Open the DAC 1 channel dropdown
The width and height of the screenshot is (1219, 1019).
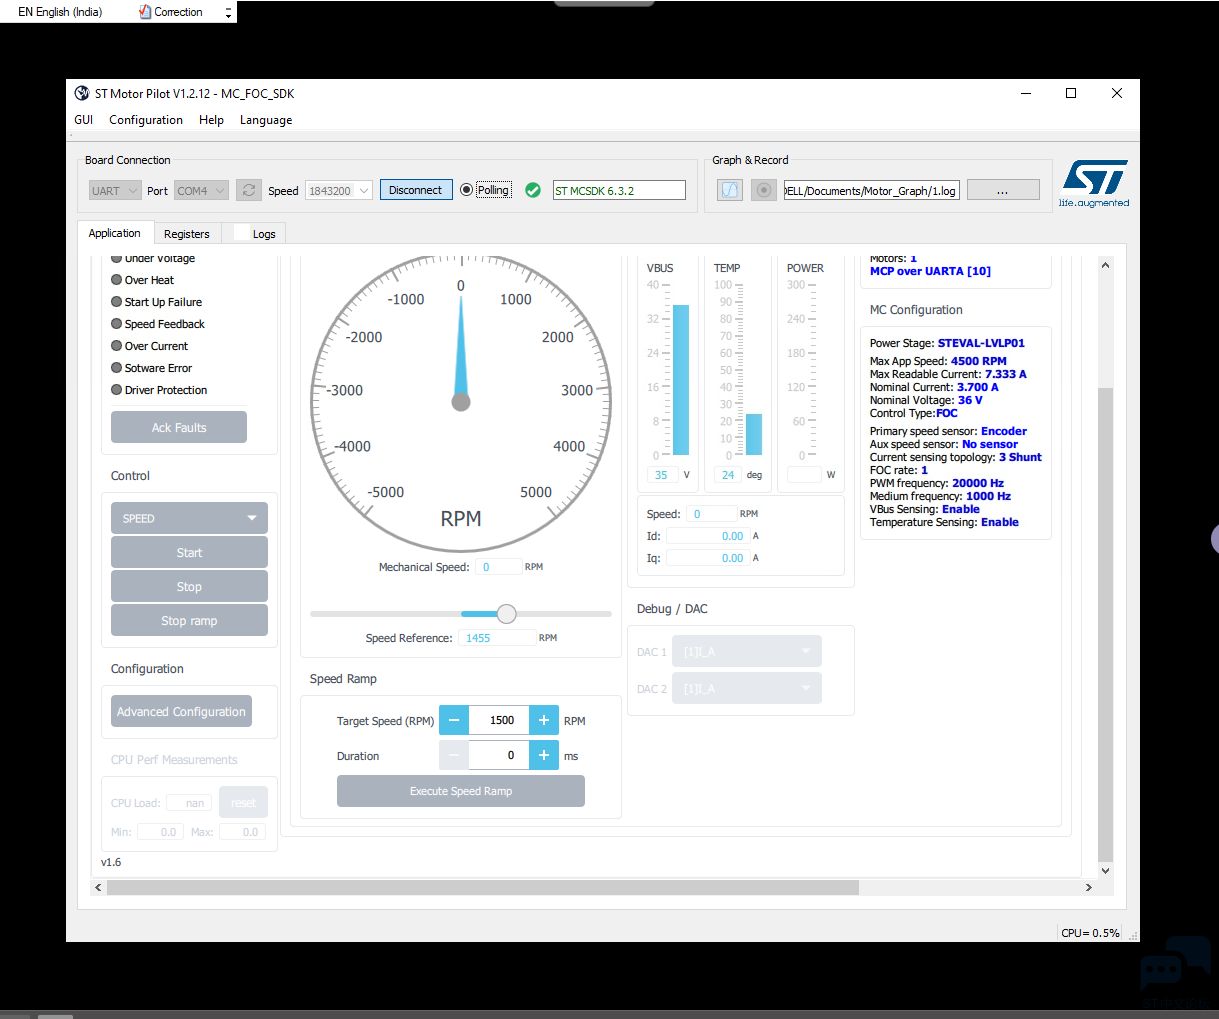[x=747, y=651]
